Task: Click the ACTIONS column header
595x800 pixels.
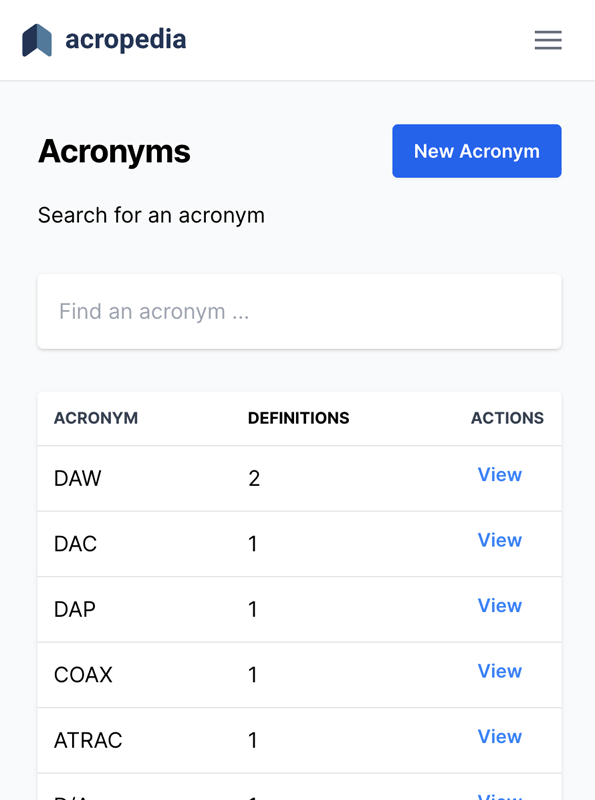Action: coord(507,418)
